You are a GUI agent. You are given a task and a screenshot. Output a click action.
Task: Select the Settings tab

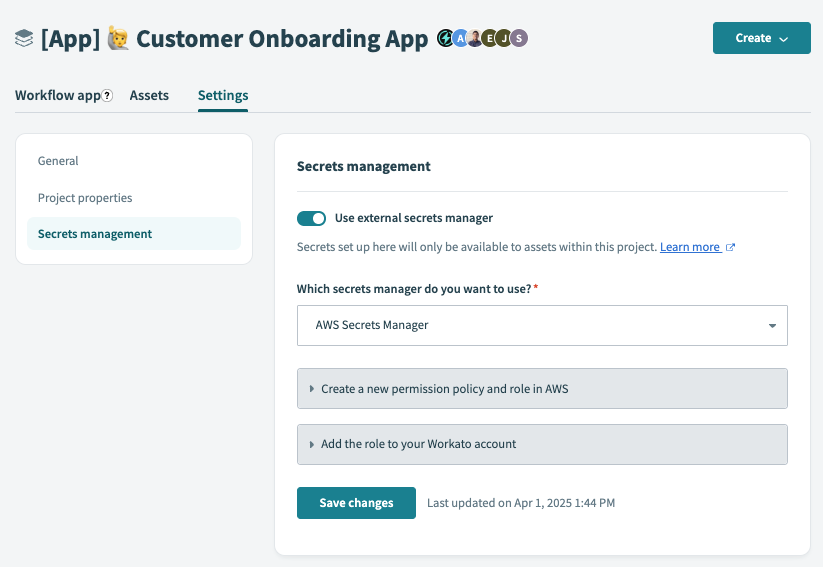[223, 96]
